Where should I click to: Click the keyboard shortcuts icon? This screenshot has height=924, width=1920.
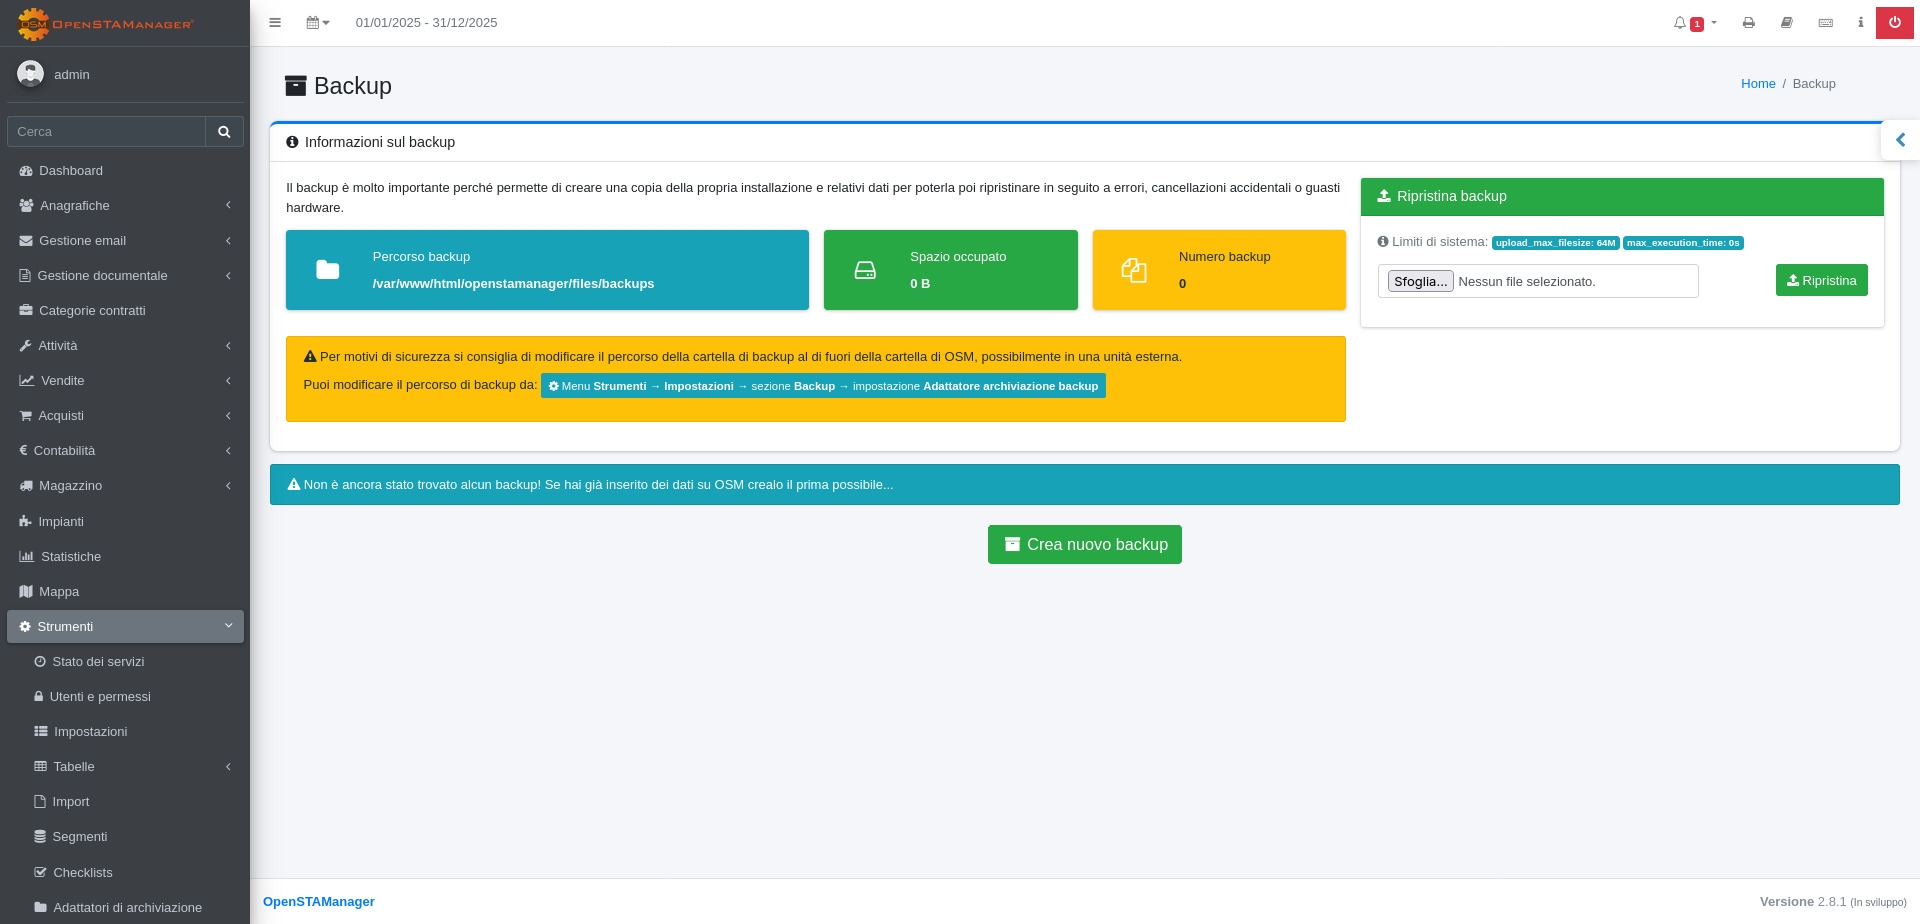tap(1825, 23)
